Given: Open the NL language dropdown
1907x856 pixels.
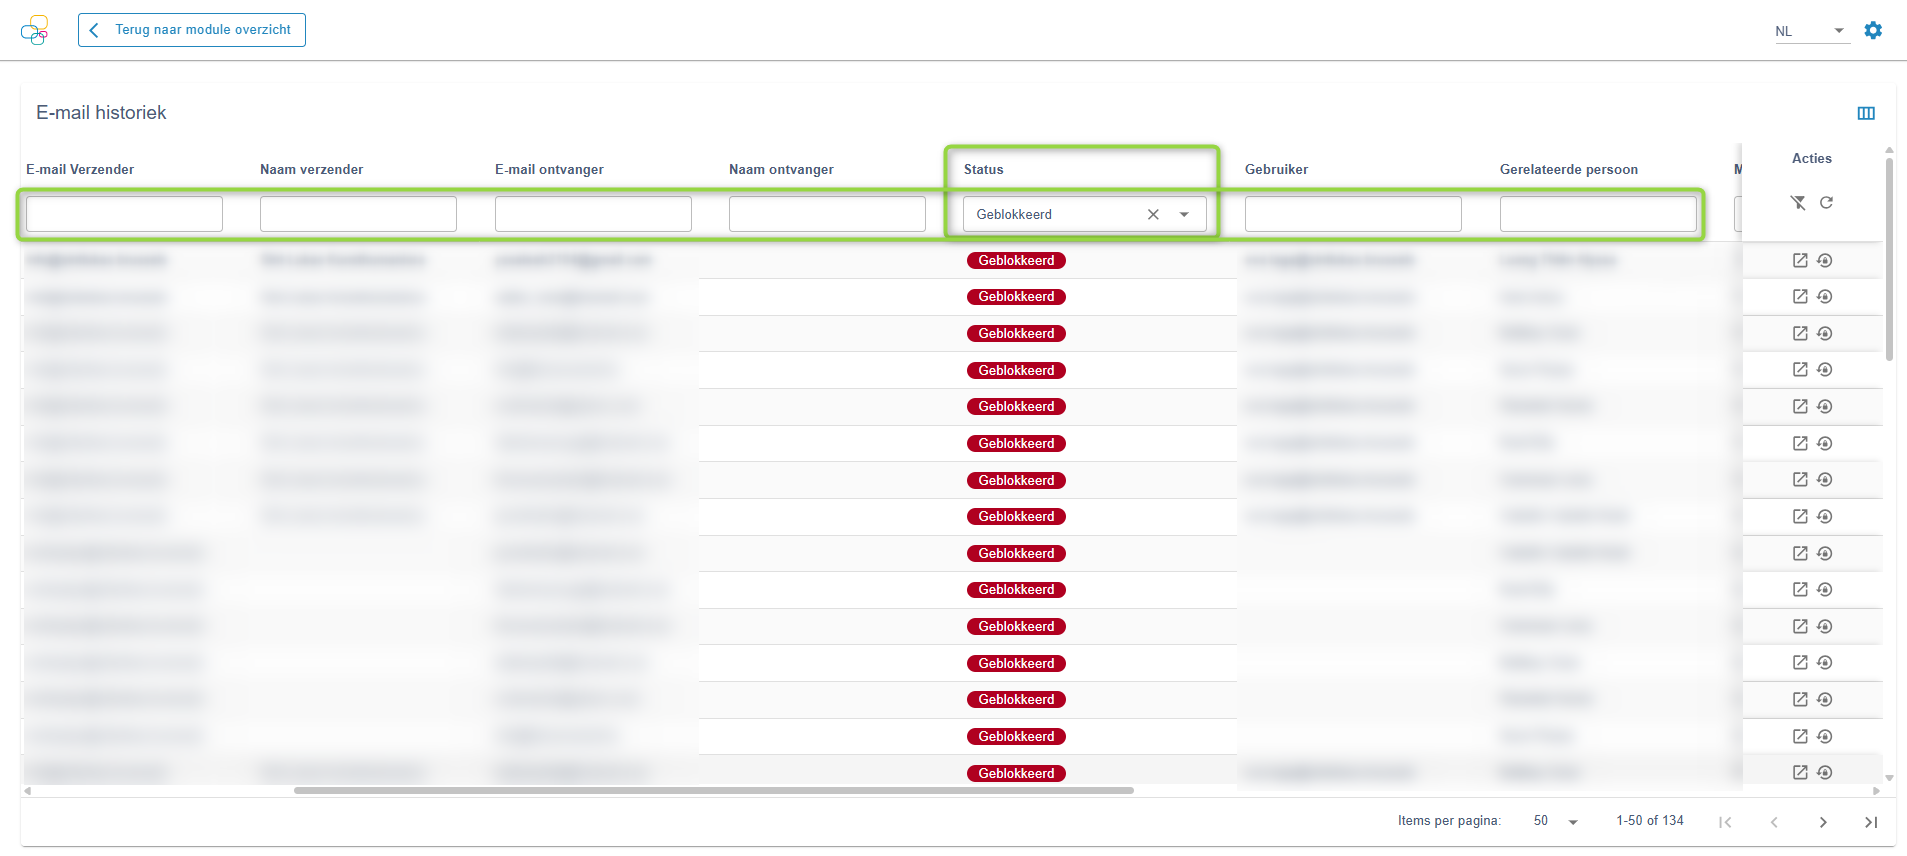Looking at the screenshot, I should click(1811, 31).
